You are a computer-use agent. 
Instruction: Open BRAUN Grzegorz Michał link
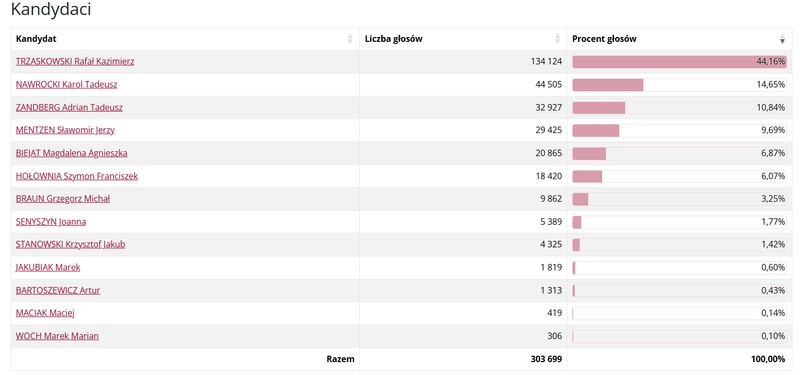(x=63, y=199)
